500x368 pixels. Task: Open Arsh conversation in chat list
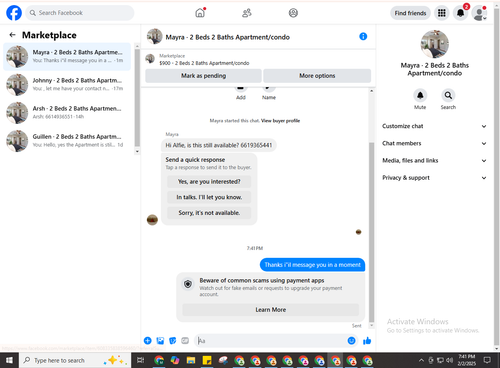point(67,112)
